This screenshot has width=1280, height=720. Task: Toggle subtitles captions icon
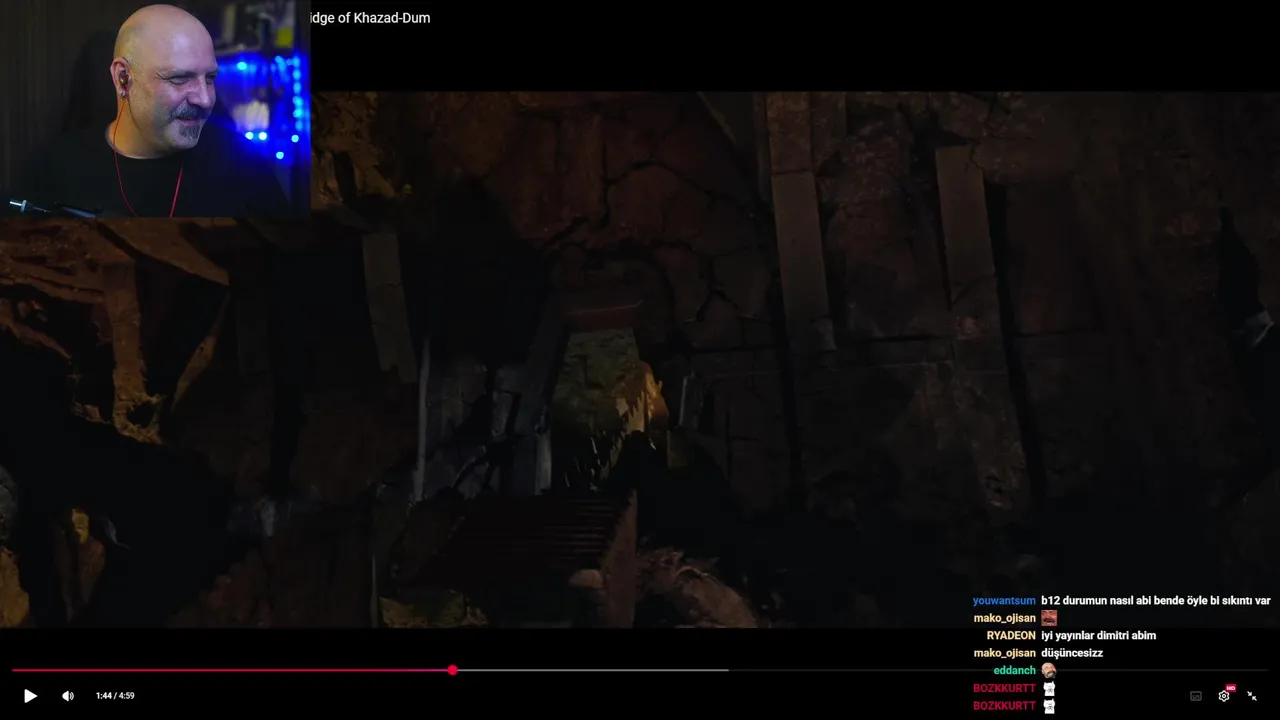tap(1196, 696)
